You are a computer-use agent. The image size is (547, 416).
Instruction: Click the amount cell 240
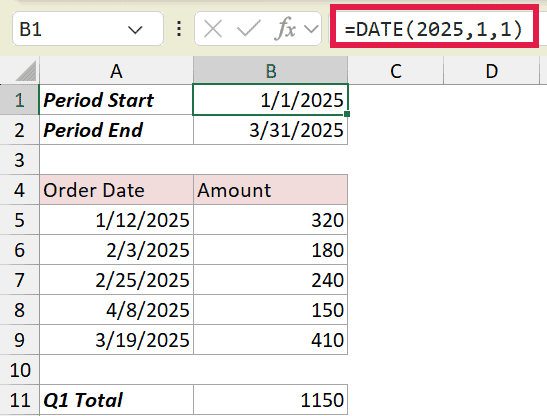pos(271,280)
